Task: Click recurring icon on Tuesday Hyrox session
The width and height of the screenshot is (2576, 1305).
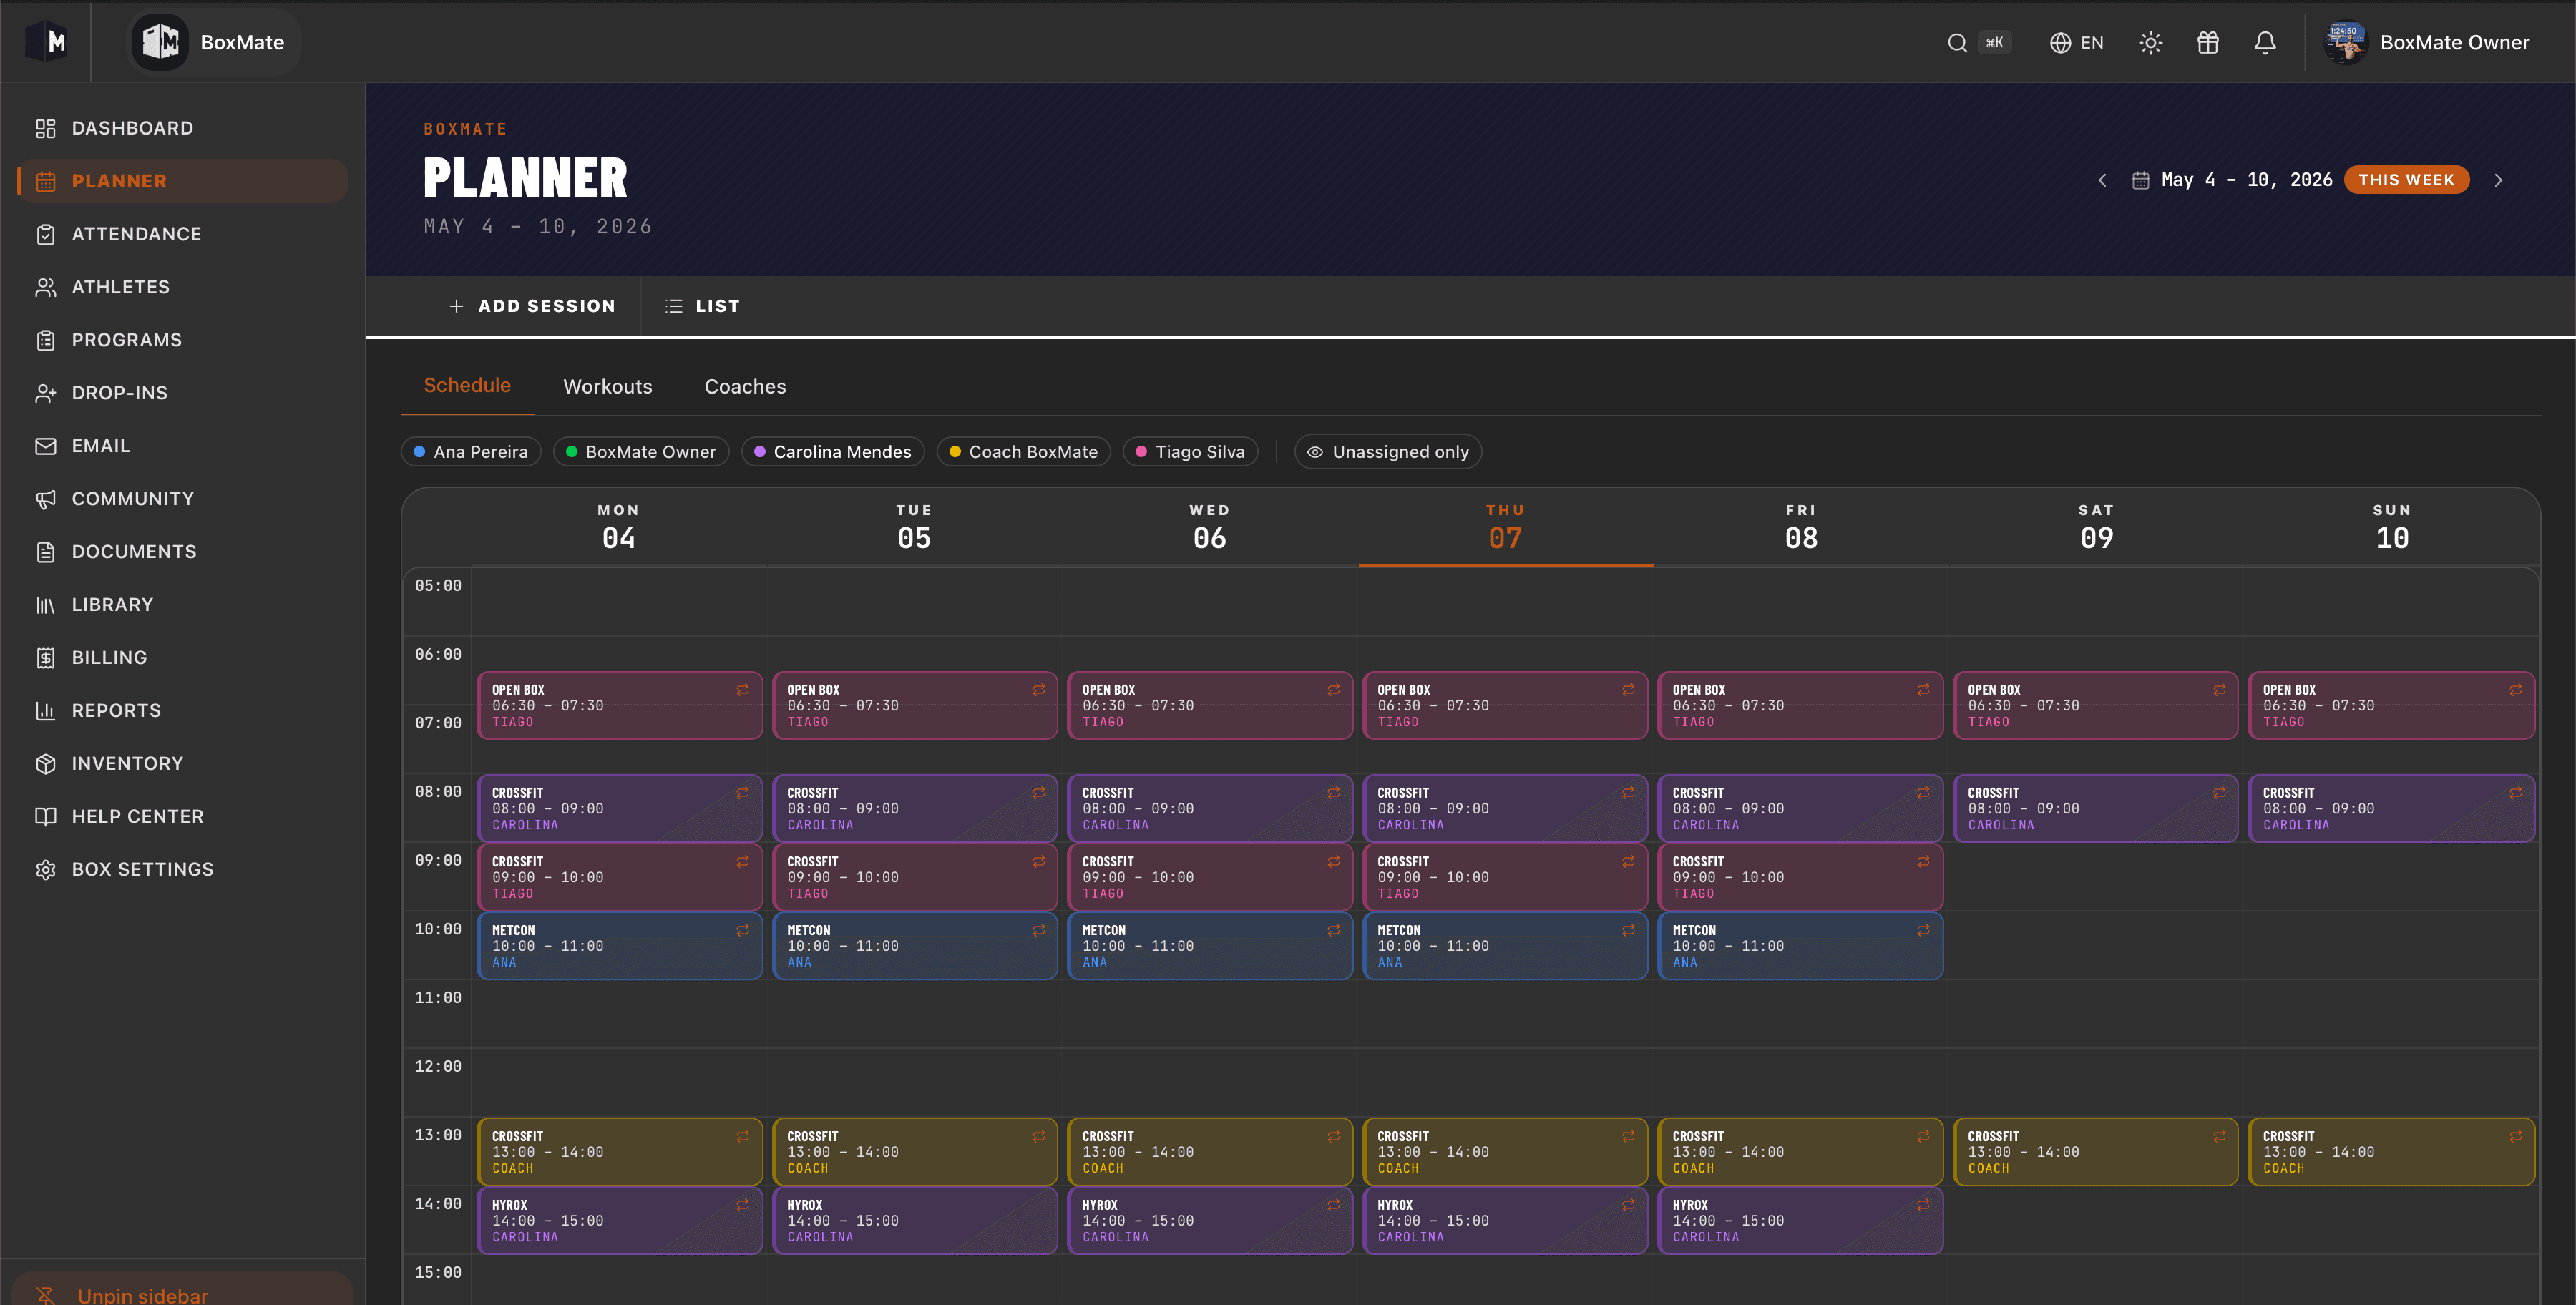Action: click(1039, 1205)
